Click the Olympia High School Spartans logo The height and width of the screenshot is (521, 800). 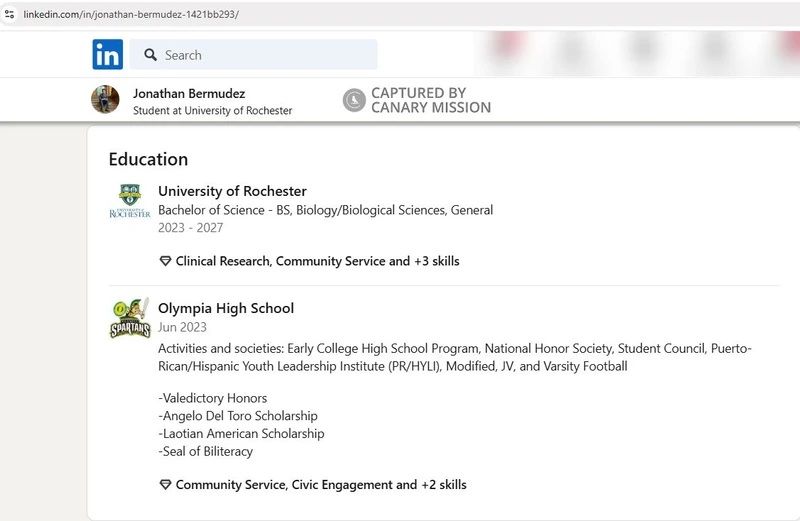[x=130, y=318]
